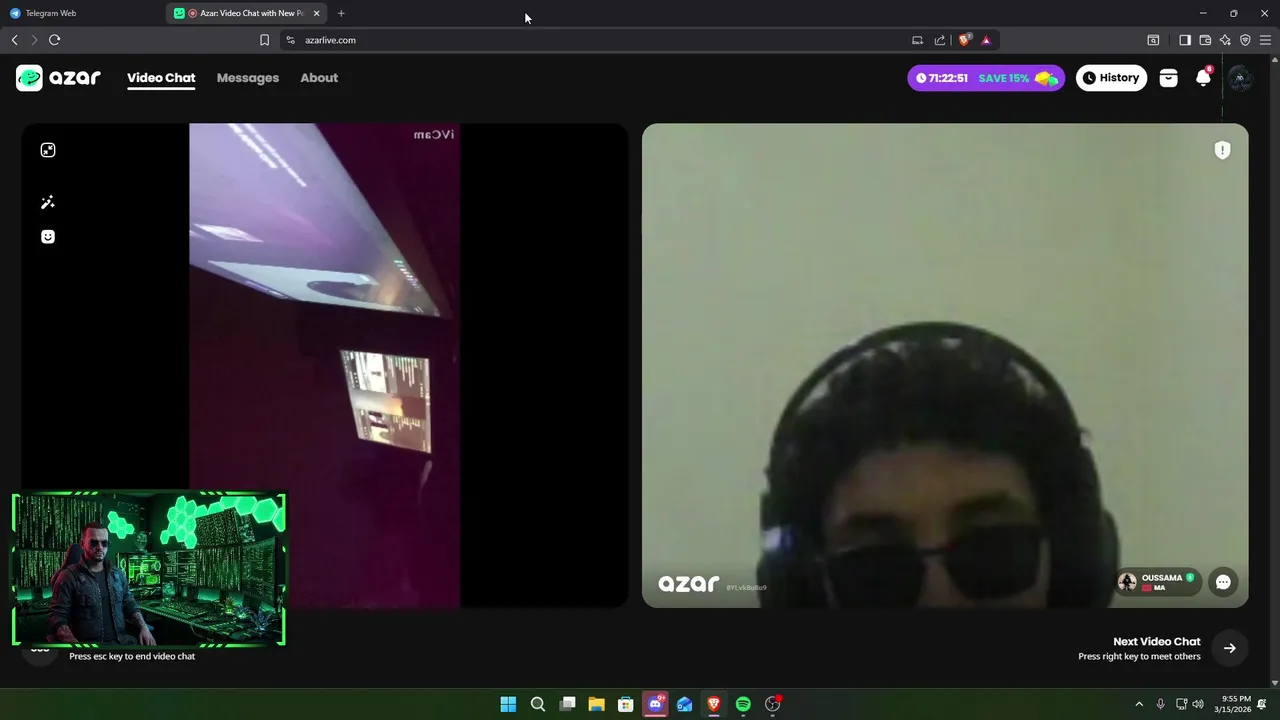Open the Messages tab
1280x720 pixels.
[248, 78]
